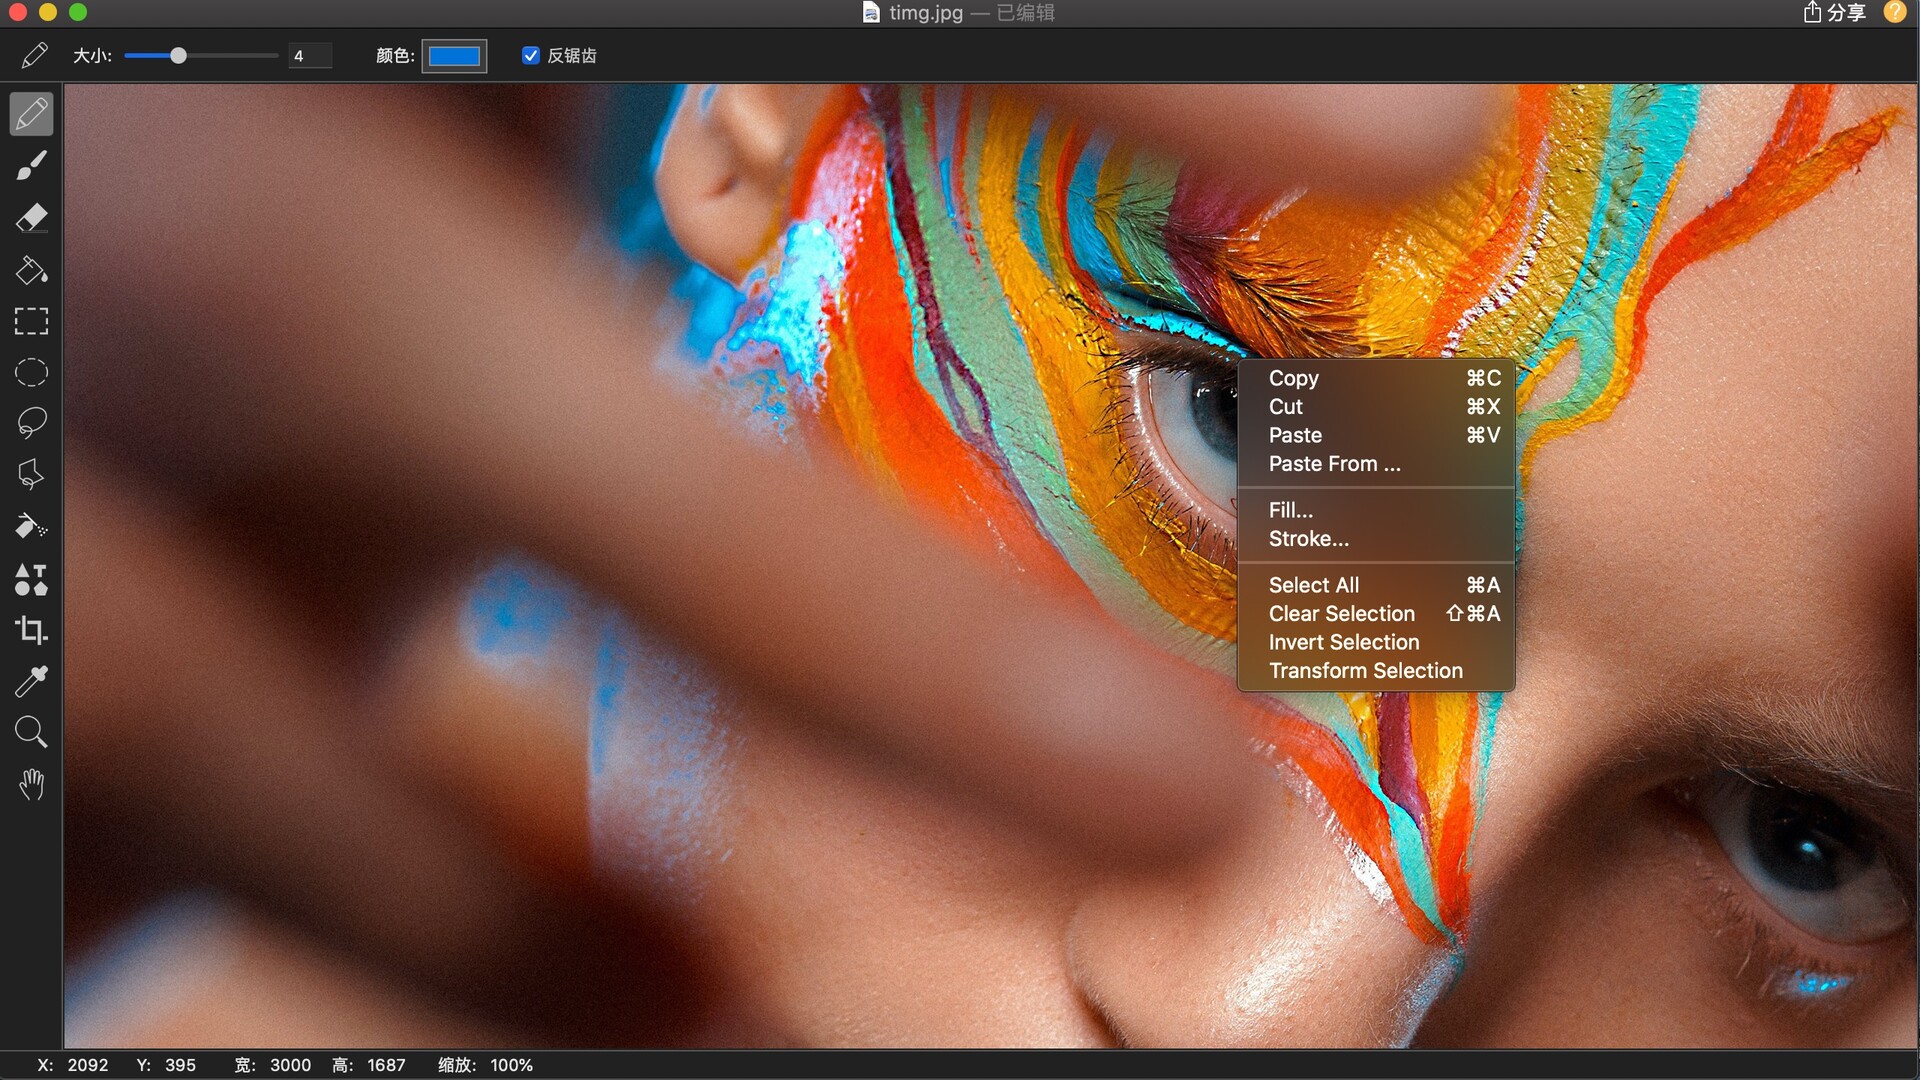Select the Paintbrush tool
Viewport: 1920px width, 1080px height.
(31, 166)
